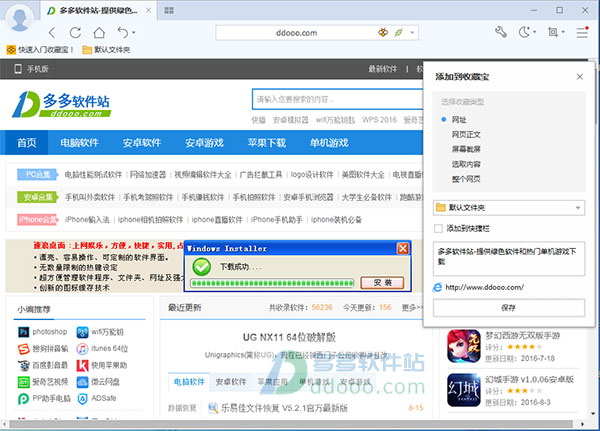Click the site search input field

338,100
